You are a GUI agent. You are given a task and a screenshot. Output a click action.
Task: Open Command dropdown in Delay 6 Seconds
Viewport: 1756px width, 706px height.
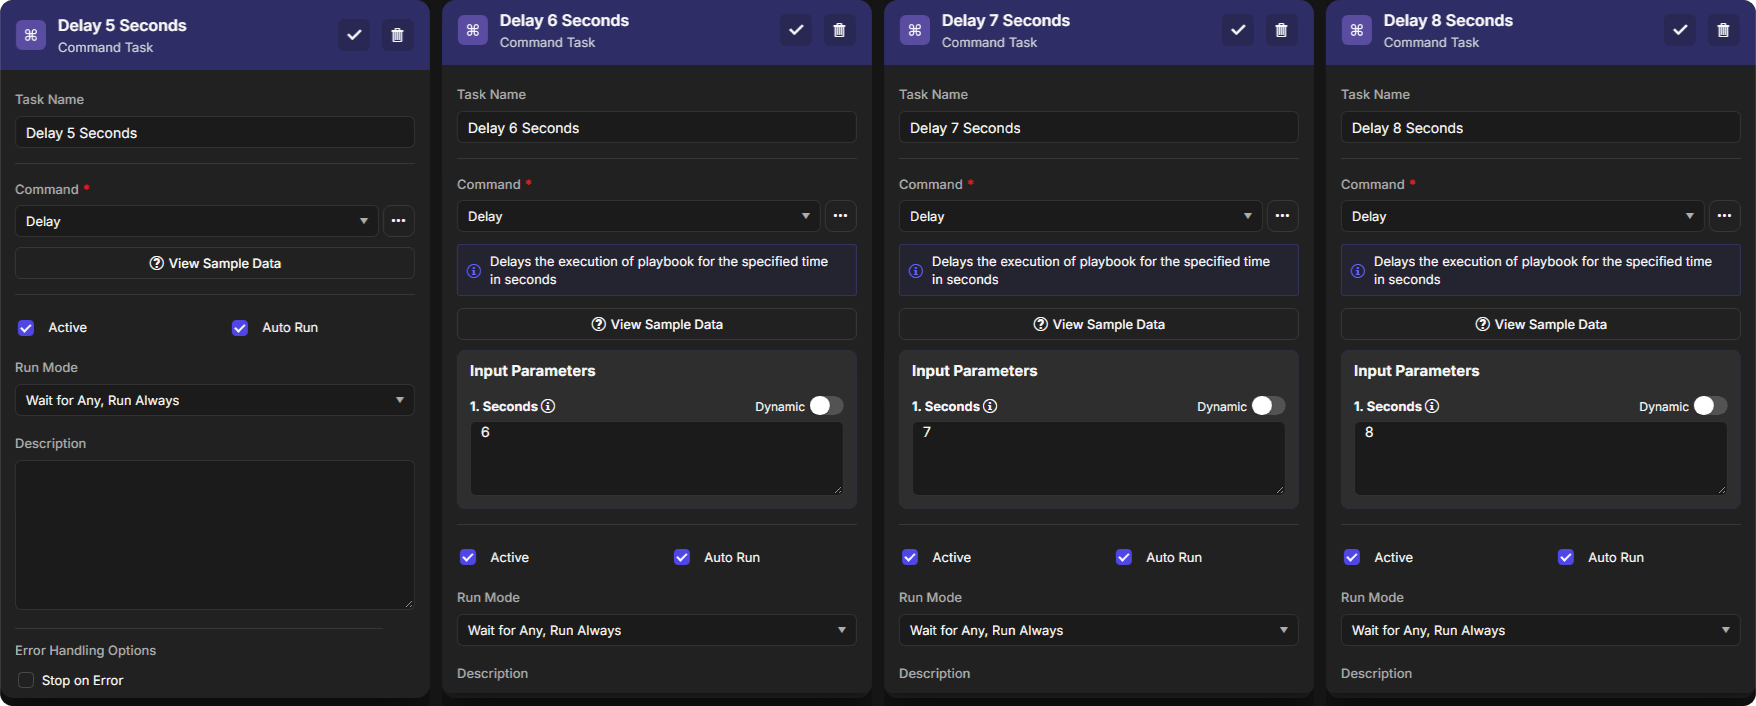tap(639, 216)
